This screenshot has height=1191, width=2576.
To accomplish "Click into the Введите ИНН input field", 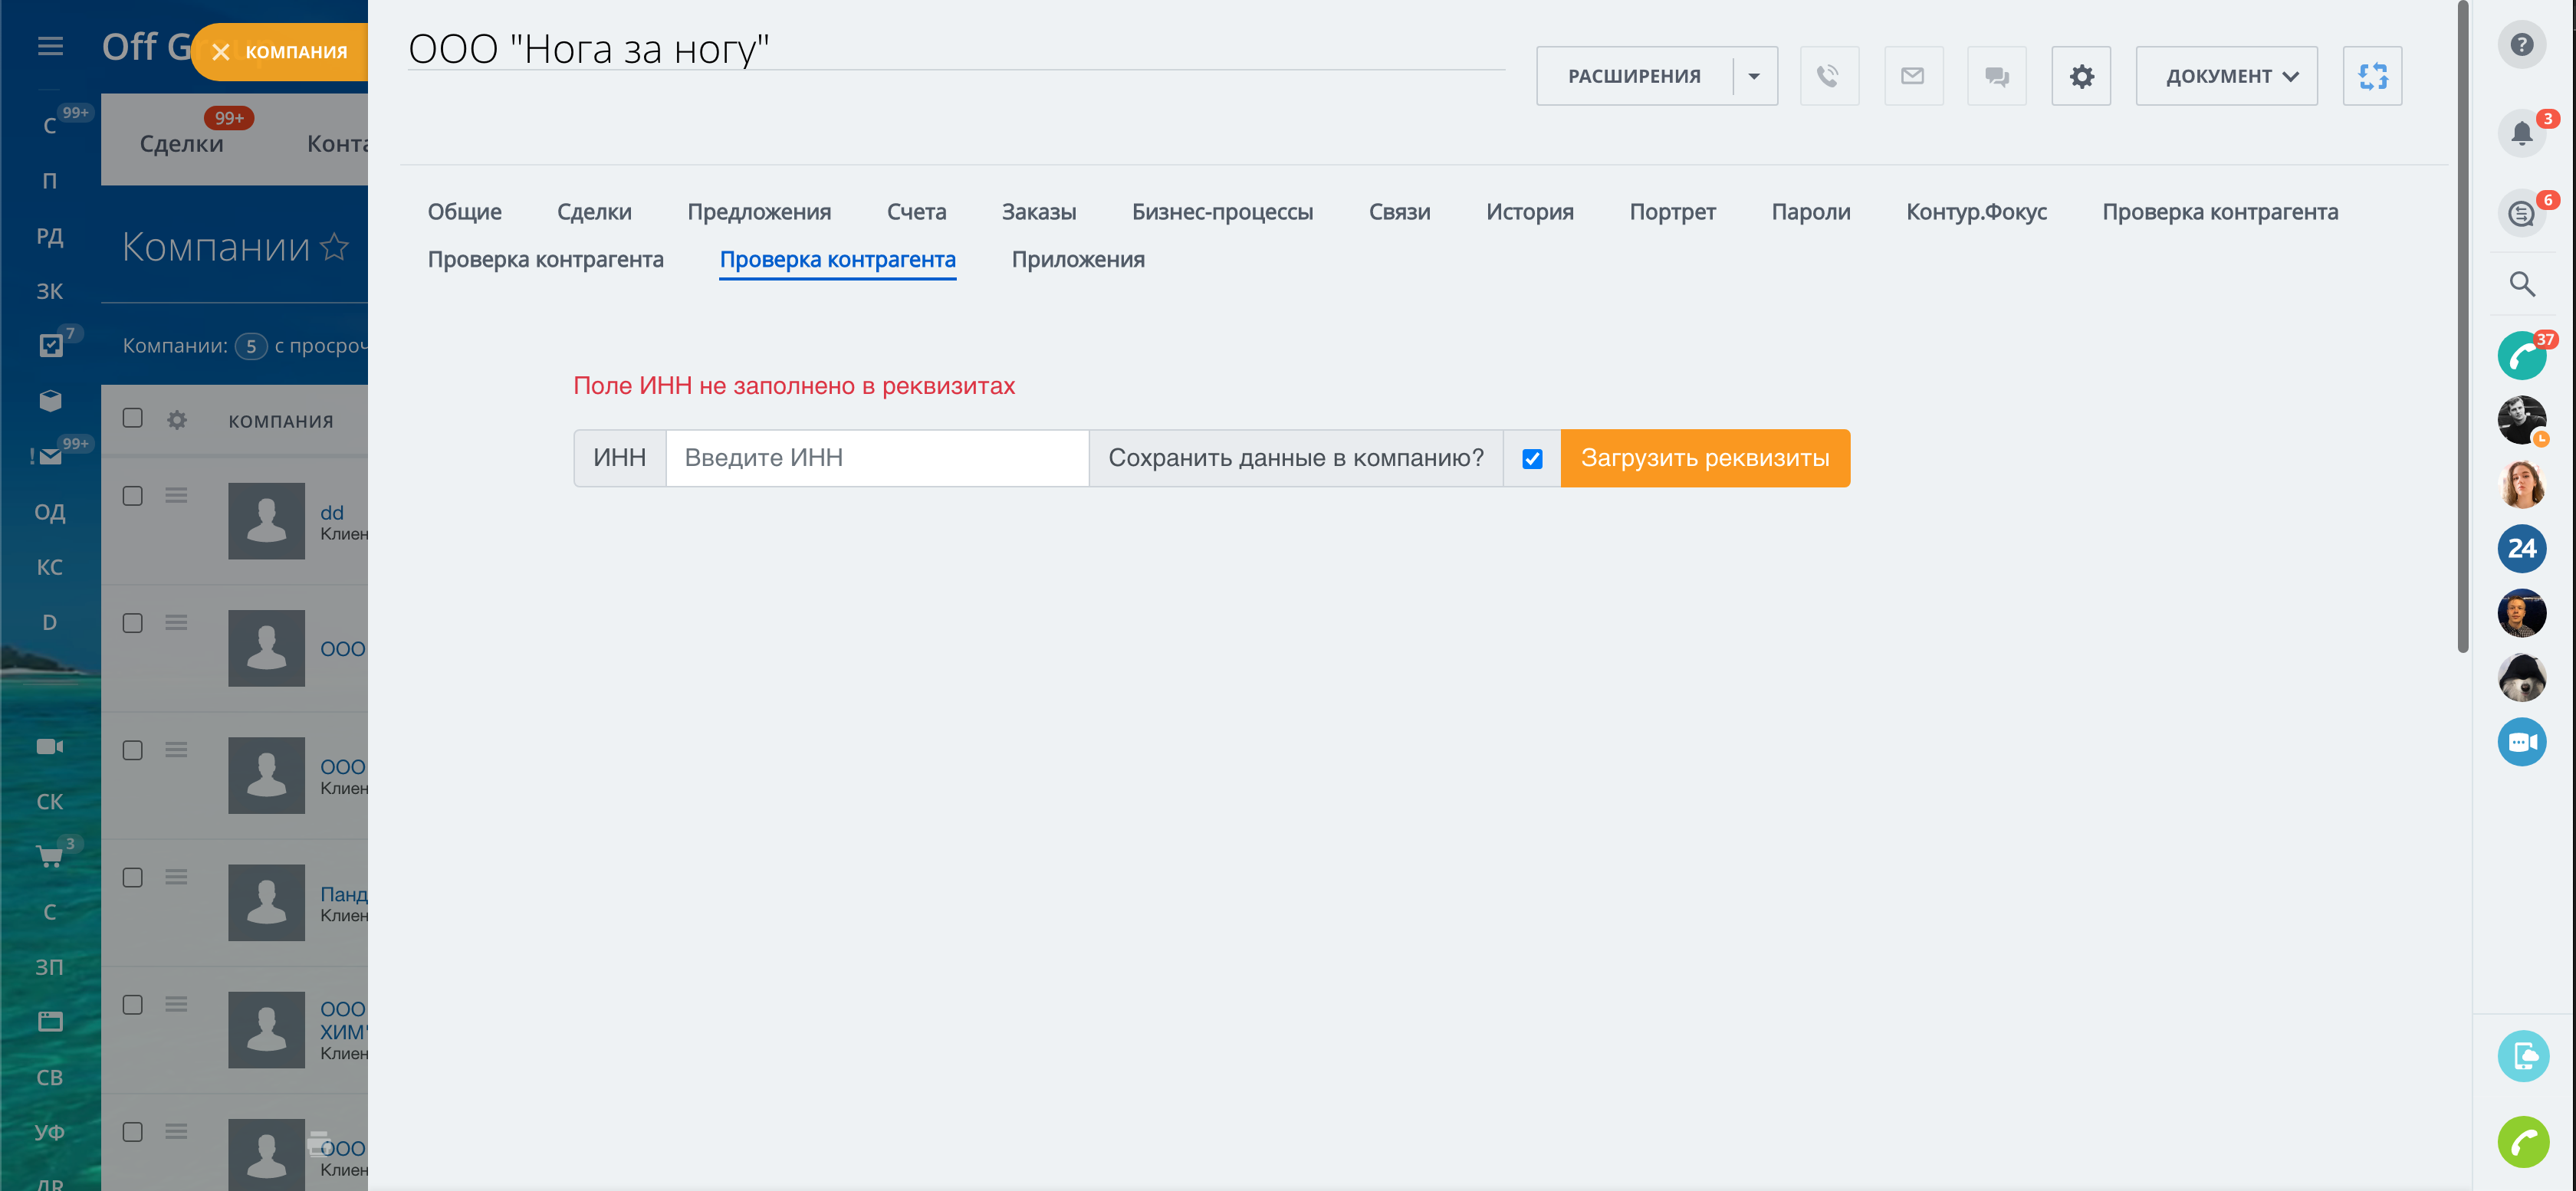I will [x=876, y=458].
